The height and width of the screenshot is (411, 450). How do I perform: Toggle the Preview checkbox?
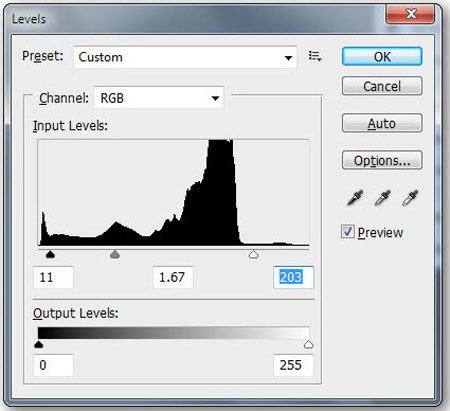pos(347,231)
